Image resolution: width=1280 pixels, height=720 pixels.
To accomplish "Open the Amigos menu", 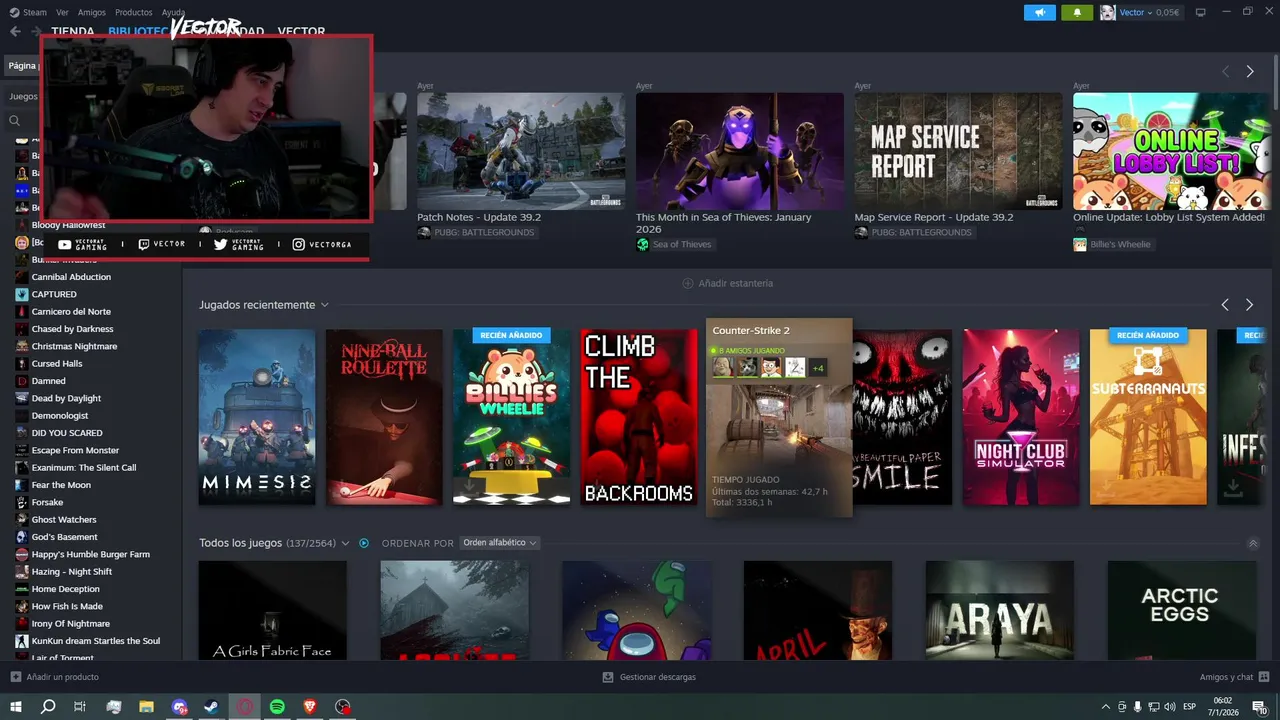I will [92, 12].
